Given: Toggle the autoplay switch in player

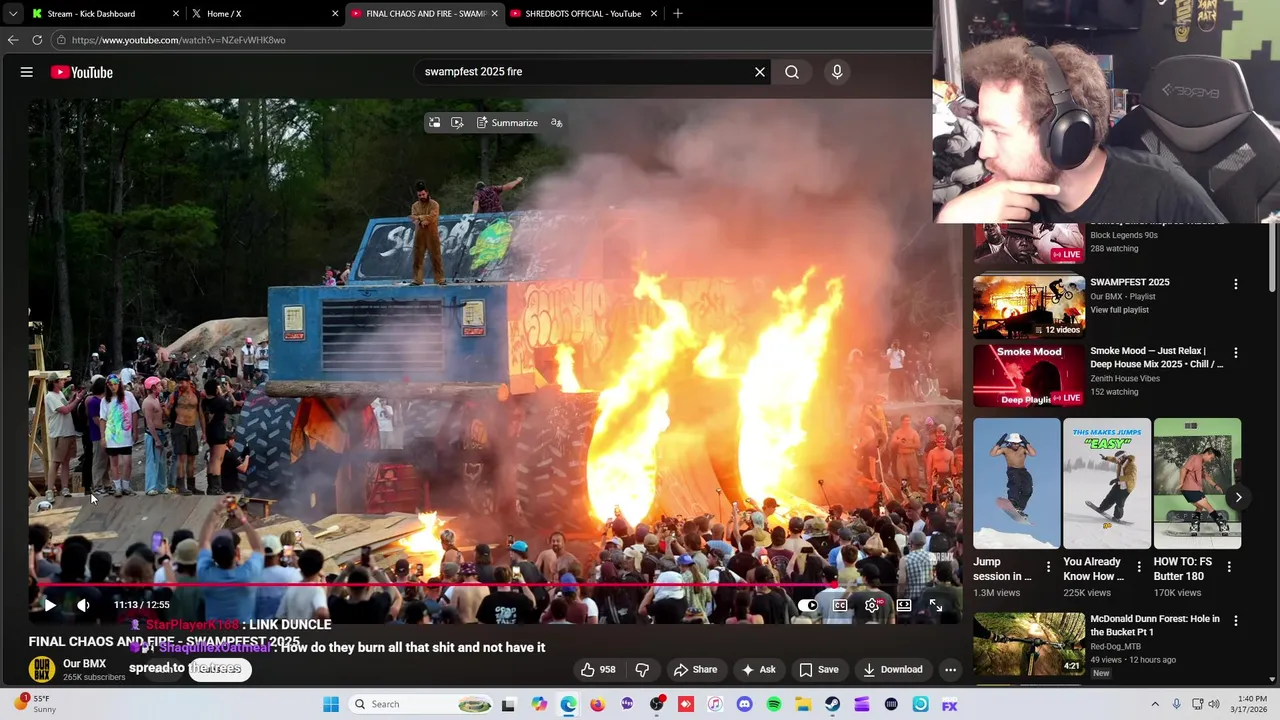Looking at the screenshot, I should click(808, 605).
